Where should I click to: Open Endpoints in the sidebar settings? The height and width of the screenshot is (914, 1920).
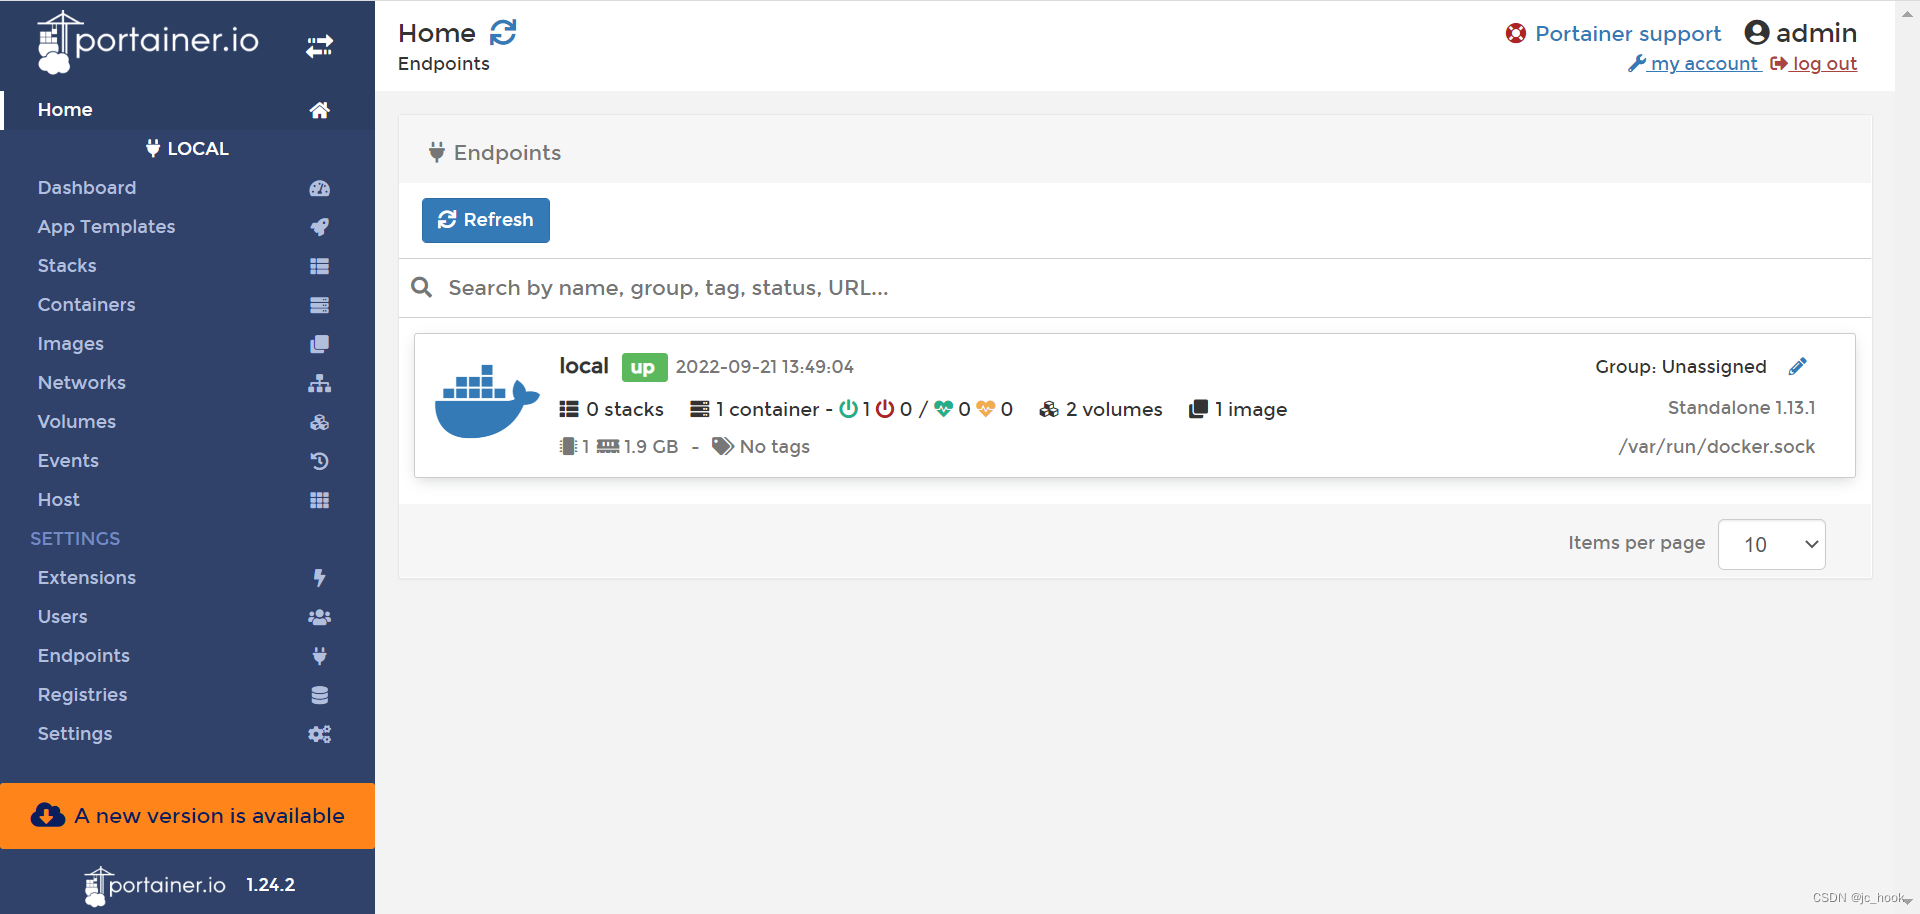pos(83,656)
